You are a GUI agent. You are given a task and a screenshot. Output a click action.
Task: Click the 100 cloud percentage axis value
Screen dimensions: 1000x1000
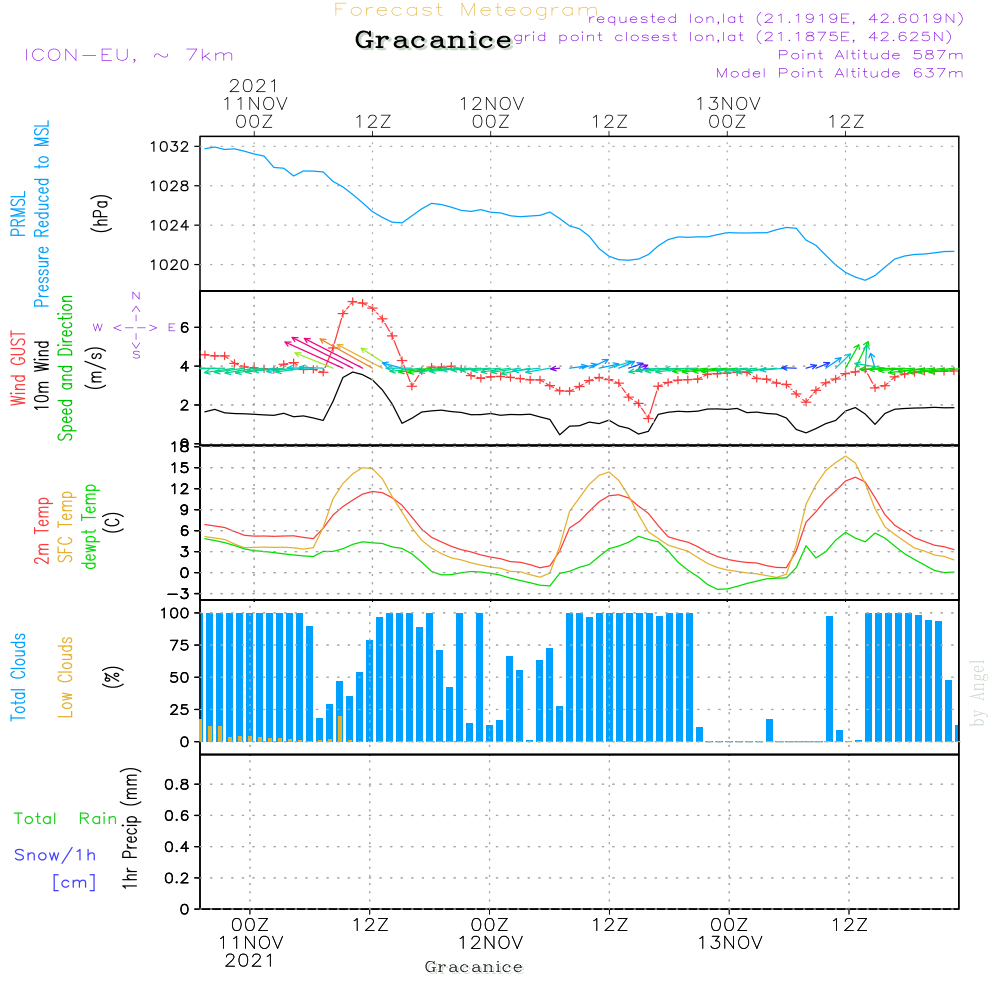pos(174,613)
